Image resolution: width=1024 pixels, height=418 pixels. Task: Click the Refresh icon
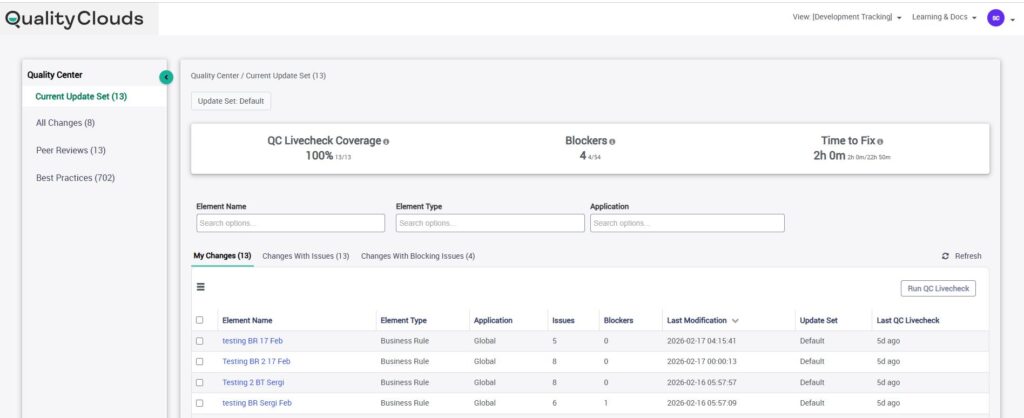pyautogui.click(x=945, y=256)
